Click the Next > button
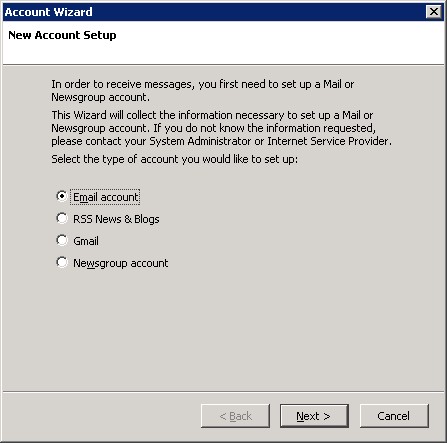Screen dimensions: 447x443 tap(314, 416)
